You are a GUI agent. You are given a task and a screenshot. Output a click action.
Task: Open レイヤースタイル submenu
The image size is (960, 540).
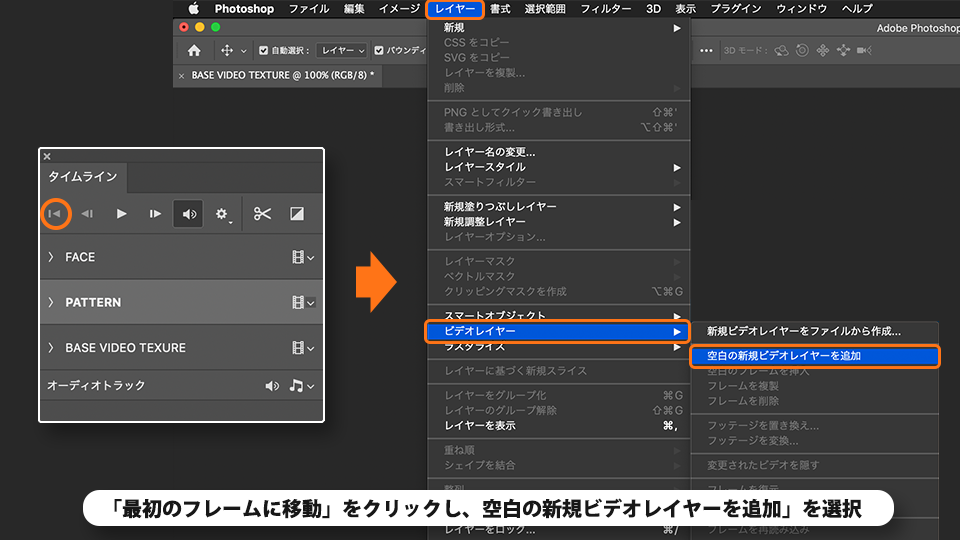click(x=559, y=167)
